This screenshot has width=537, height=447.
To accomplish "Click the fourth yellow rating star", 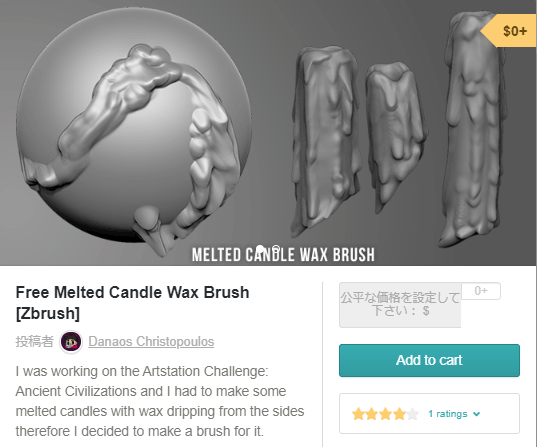I will [x=399, y=414].
